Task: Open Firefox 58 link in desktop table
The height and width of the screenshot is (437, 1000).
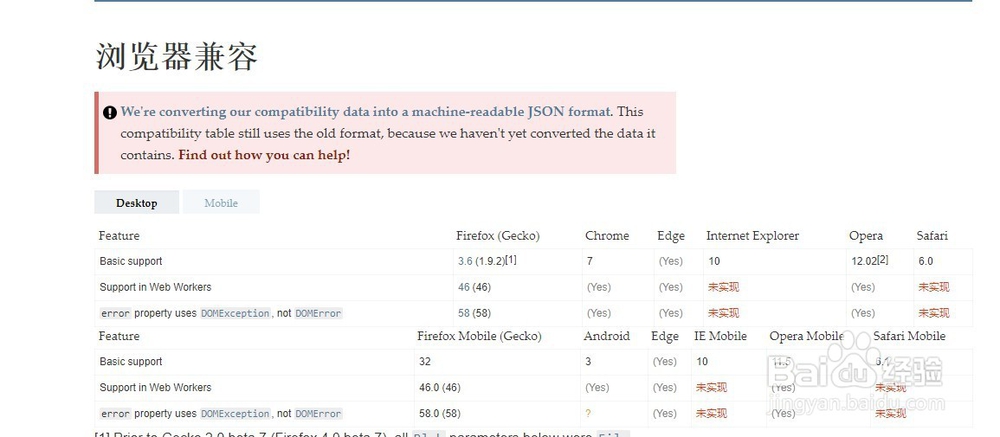Action: click(464, 313)
